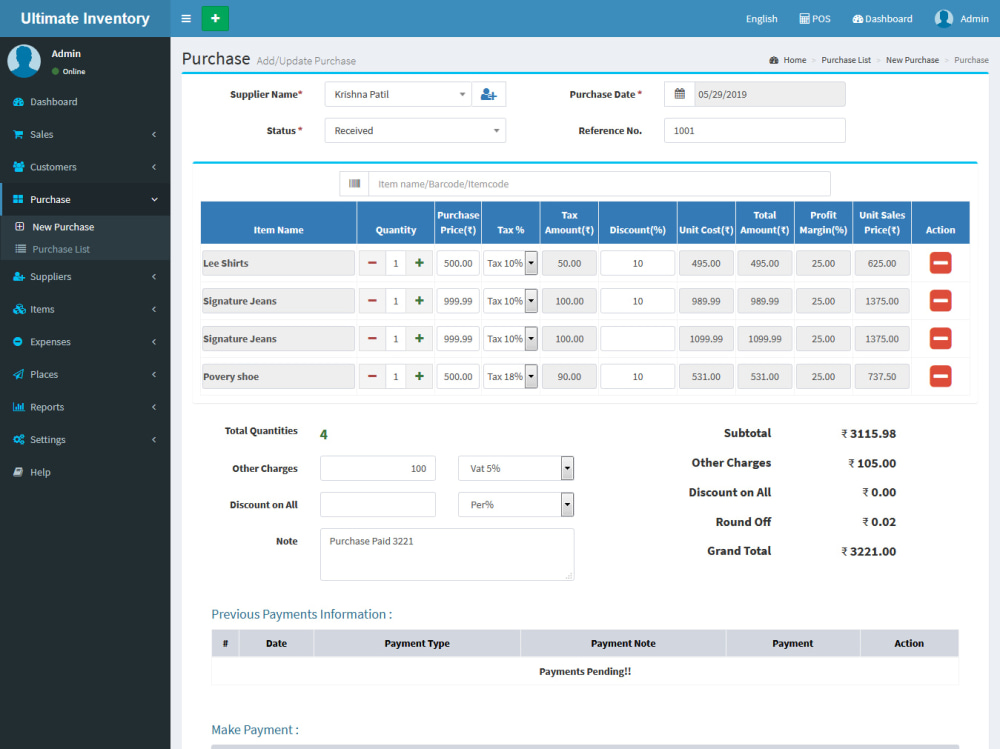
Task: Decrease quantity of first Signature Jeans
Action: click(x=372, y=300)
